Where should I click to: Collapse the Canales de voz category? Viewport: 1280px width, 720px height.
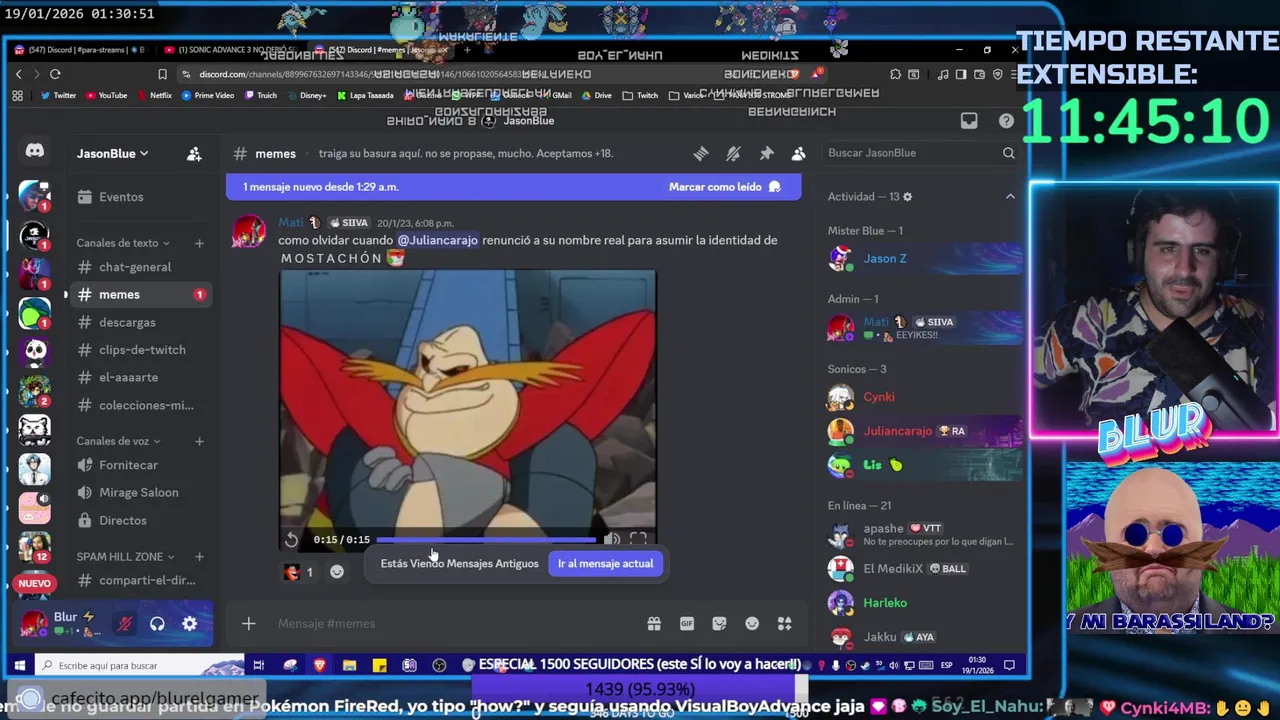[x=118, y=441]
